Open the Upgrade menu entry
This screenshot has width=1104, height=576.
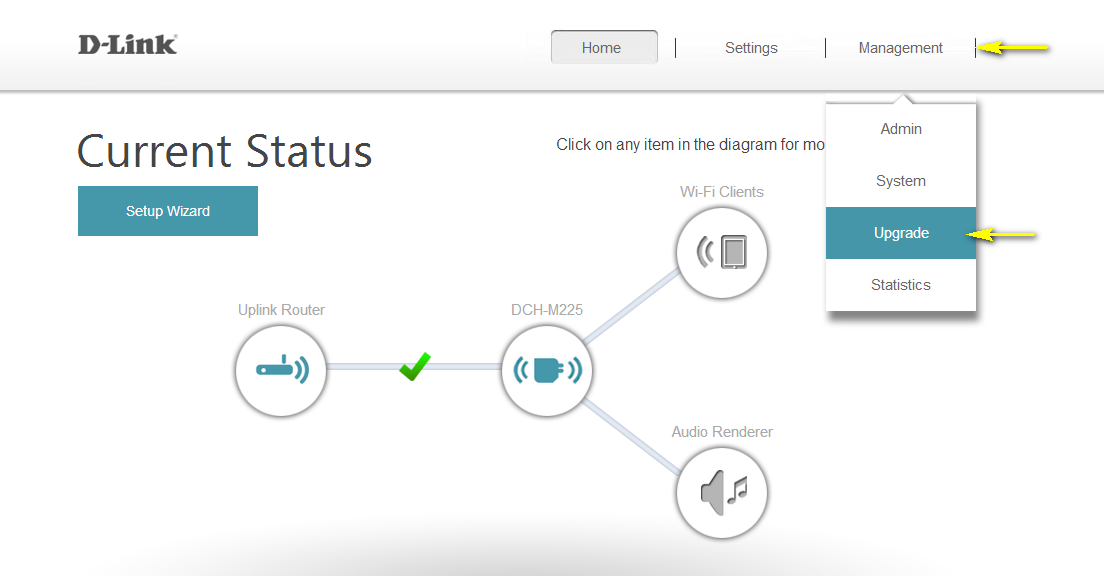coord(901,233)
